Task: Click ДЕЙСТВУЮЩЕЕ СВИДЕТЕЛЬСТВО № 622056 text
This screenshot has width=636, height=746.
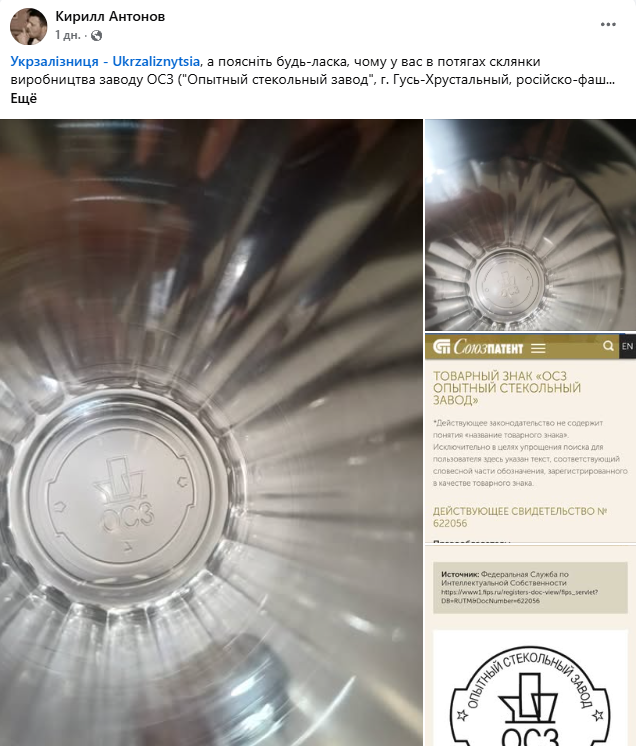Action: [519, 517]
